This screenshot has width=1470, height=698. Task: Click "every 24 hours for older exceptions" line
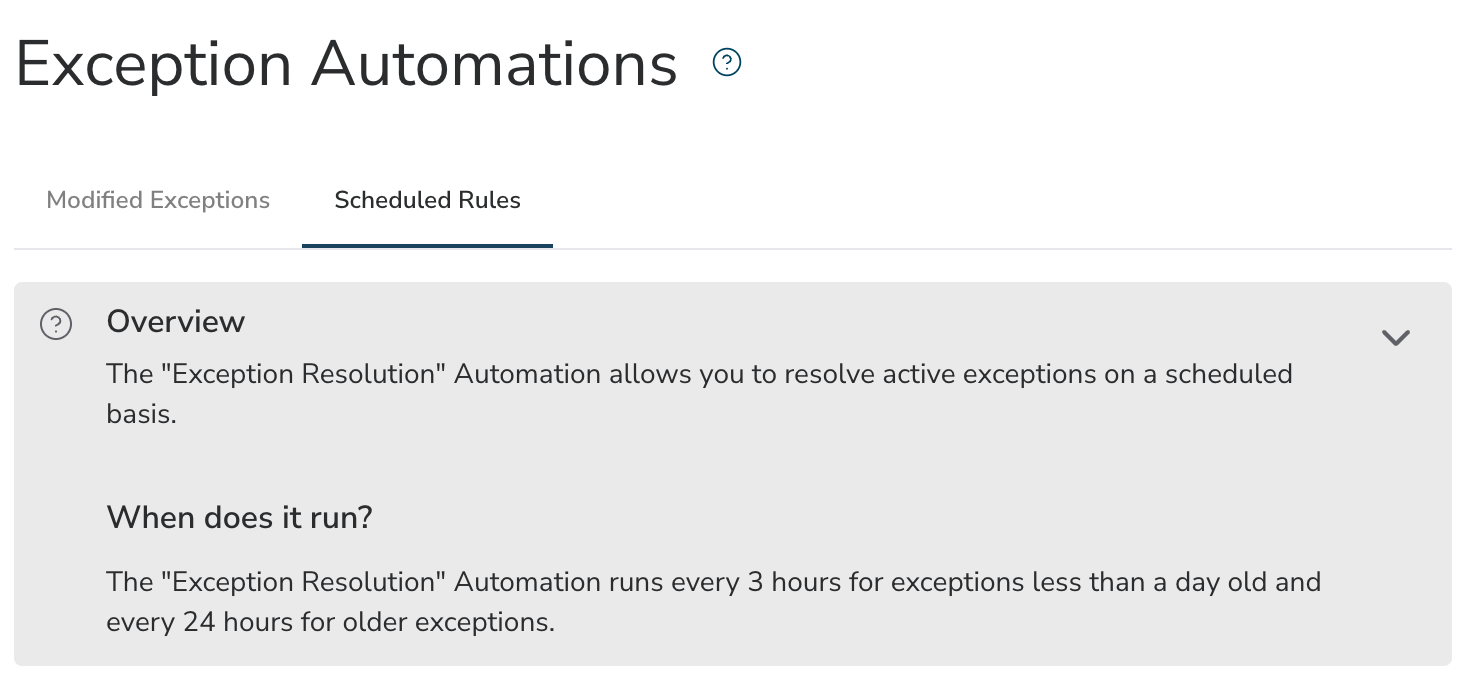click(331, 622)
